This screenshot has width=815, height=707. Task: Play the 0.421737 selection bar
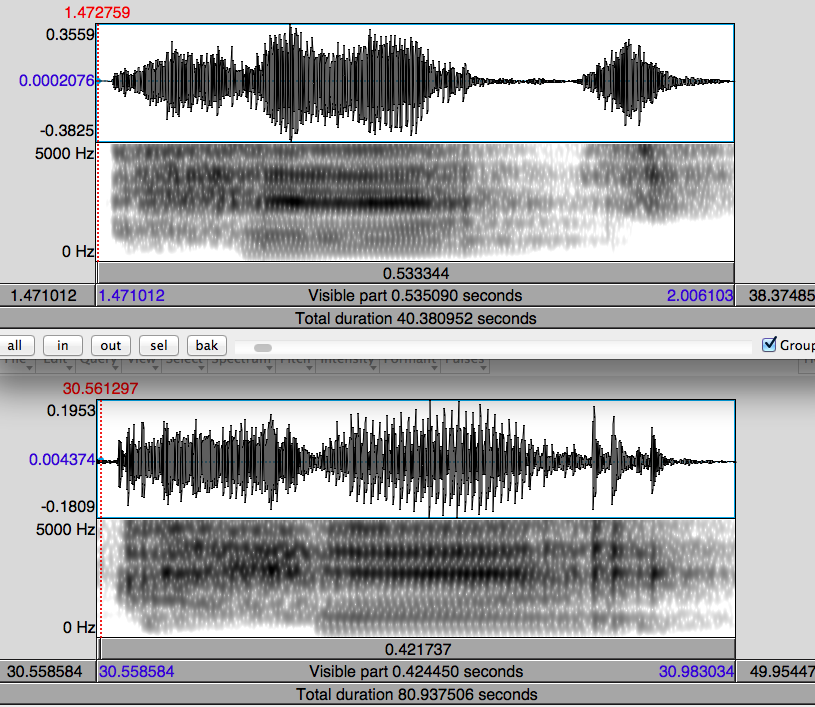(x=415, y=649)
